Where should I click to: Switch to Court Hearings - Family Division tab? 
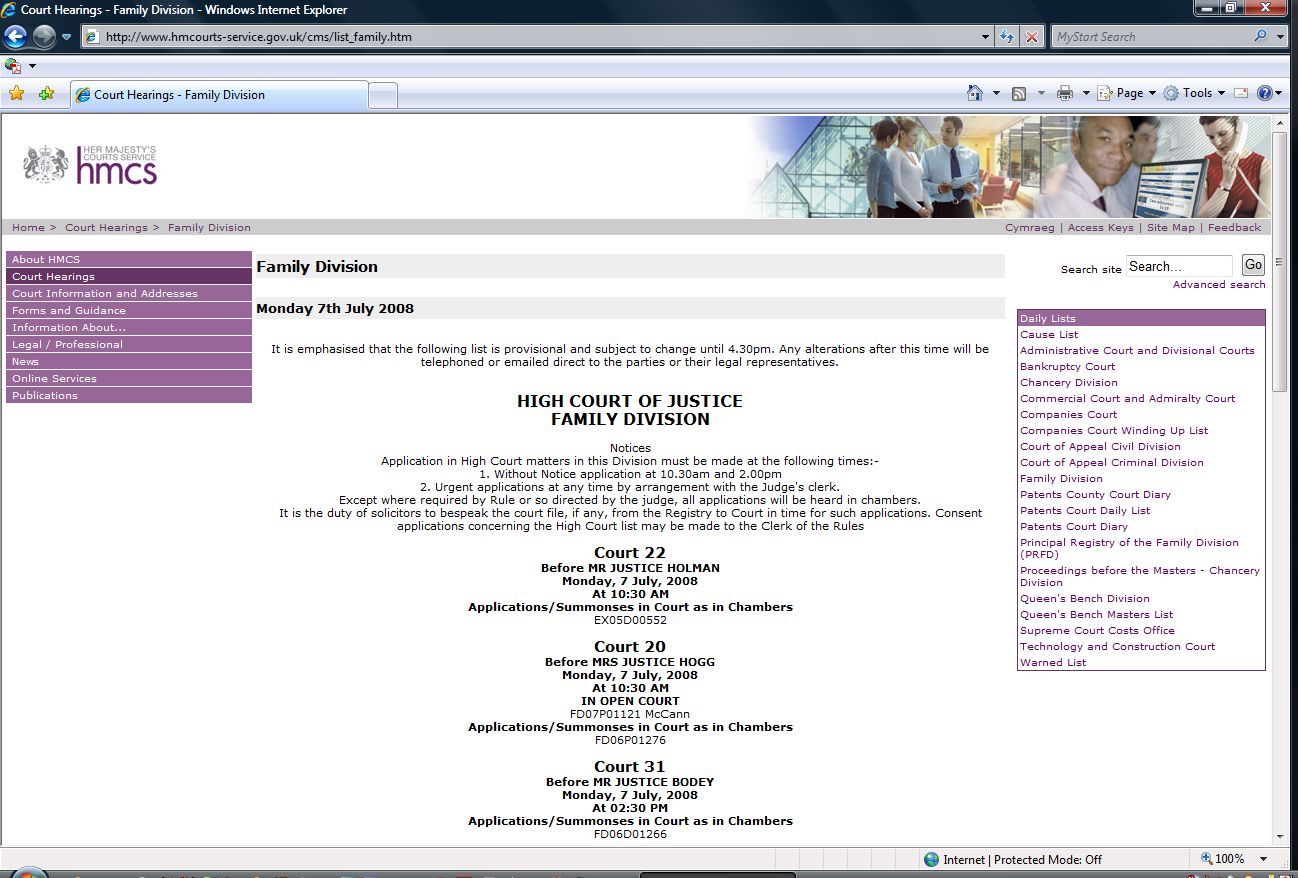click(x=220, y=95)
